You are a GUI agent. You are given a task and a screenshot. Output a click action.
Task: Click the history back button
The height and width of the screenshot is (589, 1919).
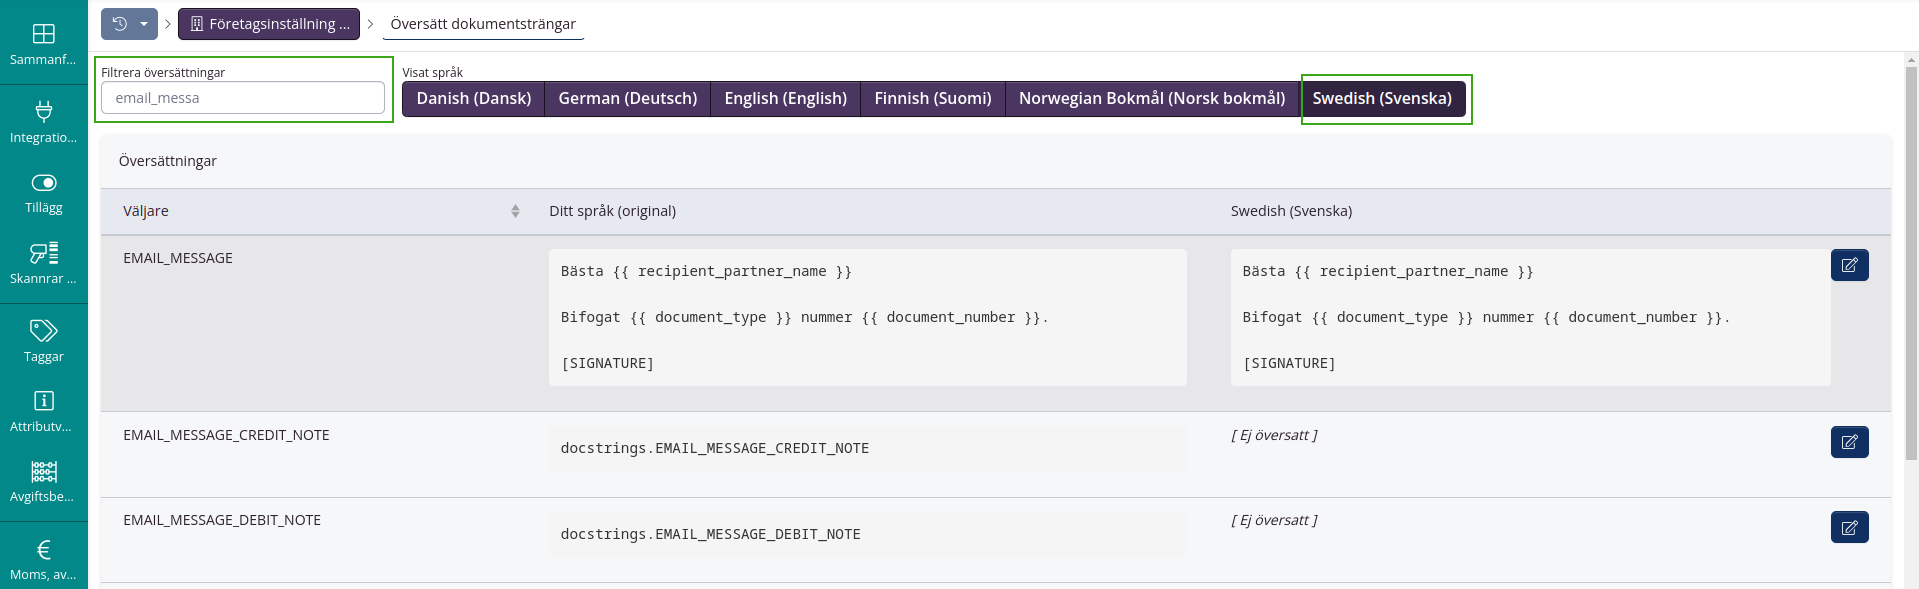pyautogui.click(x=119, y=24)
